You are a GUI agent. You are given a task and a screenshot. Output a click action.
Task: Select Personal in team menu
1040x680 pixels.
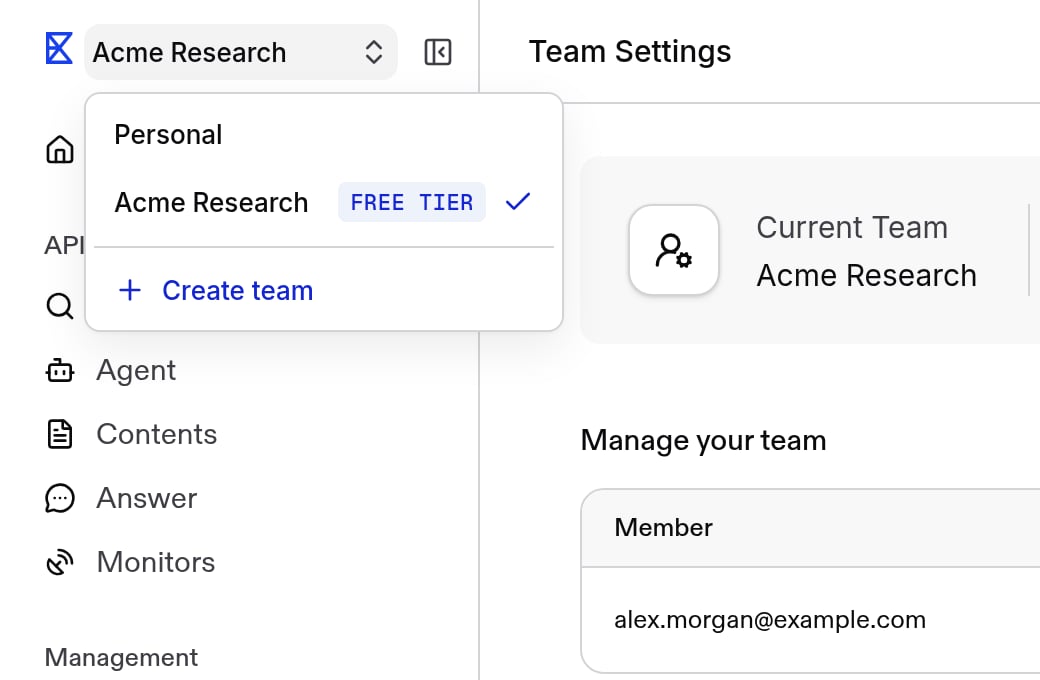click(324, 135)
